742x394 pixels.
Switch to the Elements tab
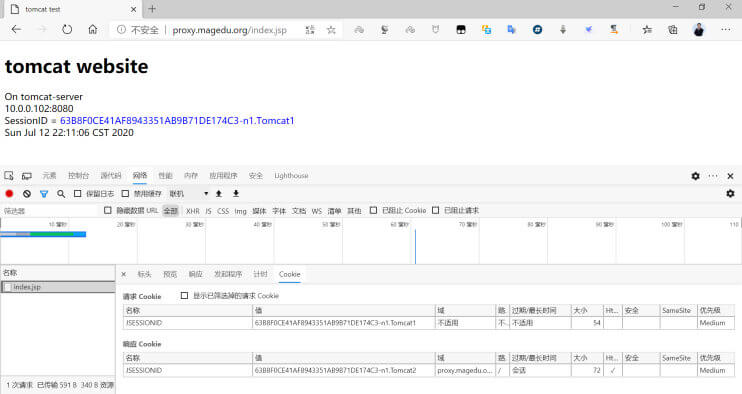coord(49,175)
